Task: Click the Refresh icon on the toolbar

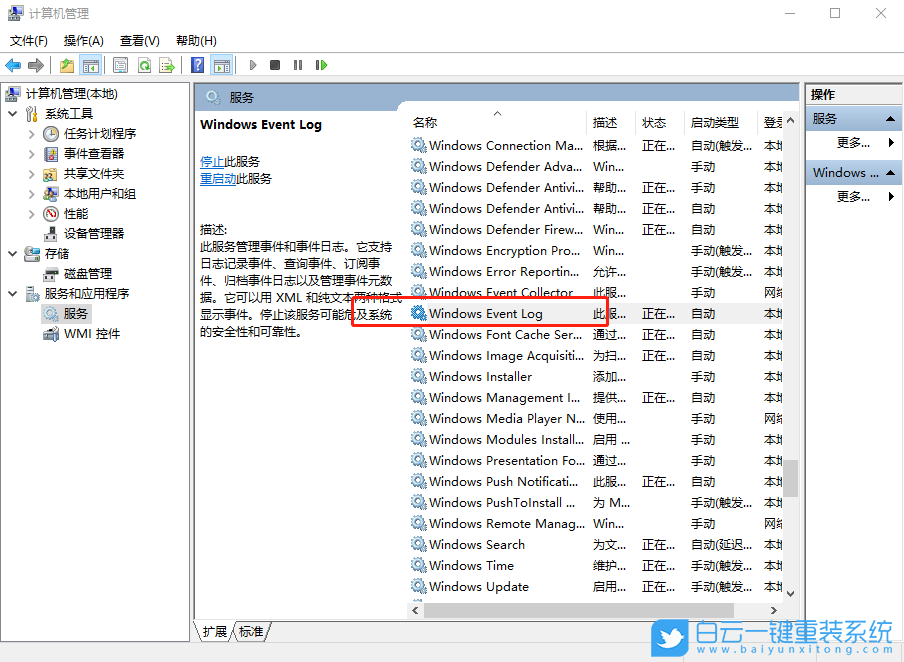Action: (x=144, y=64)
